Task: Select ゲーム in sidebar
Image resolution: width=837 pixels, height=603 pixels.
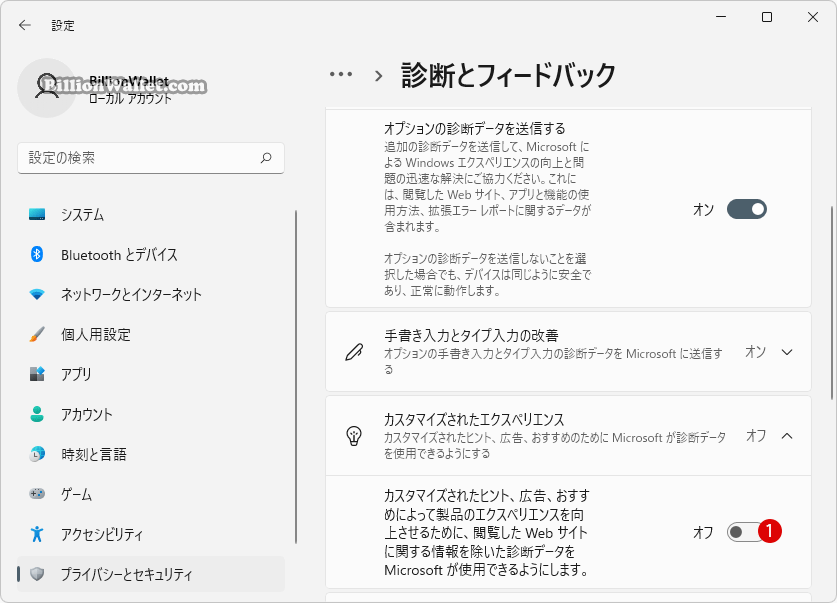Action: pyautogui.click(x=151, y=494)
